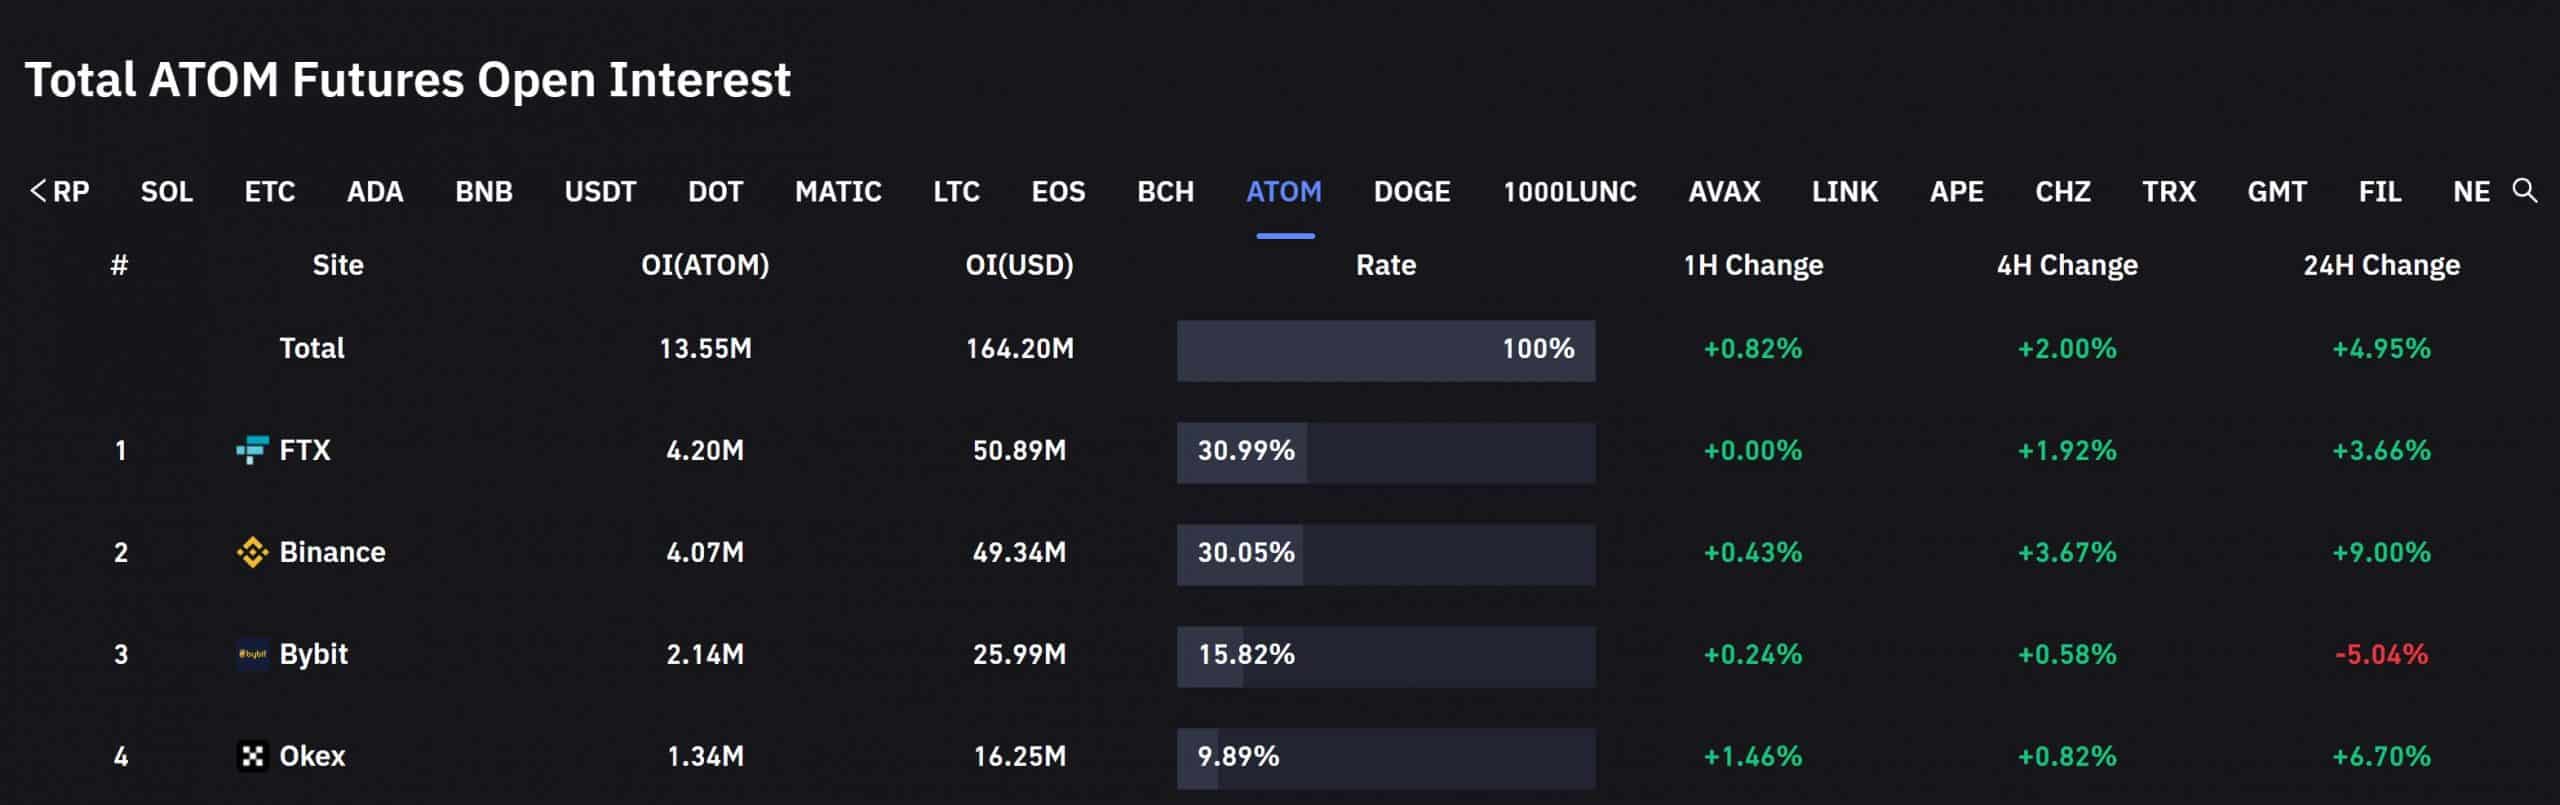Sort by the 1H Change column header
This screenshot has width=2560, height=805.
[1752, 265]
